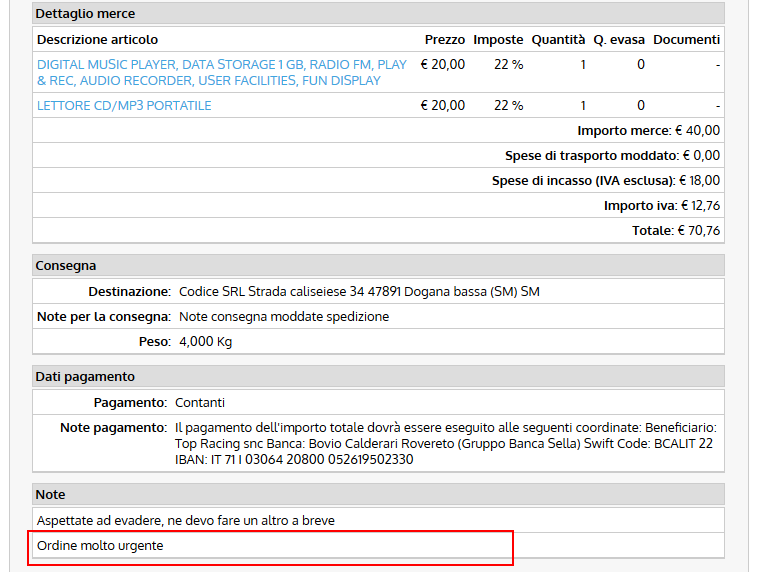760x572 pixels.
Task: Click the Prezzo column header
Action: [444, 40]
